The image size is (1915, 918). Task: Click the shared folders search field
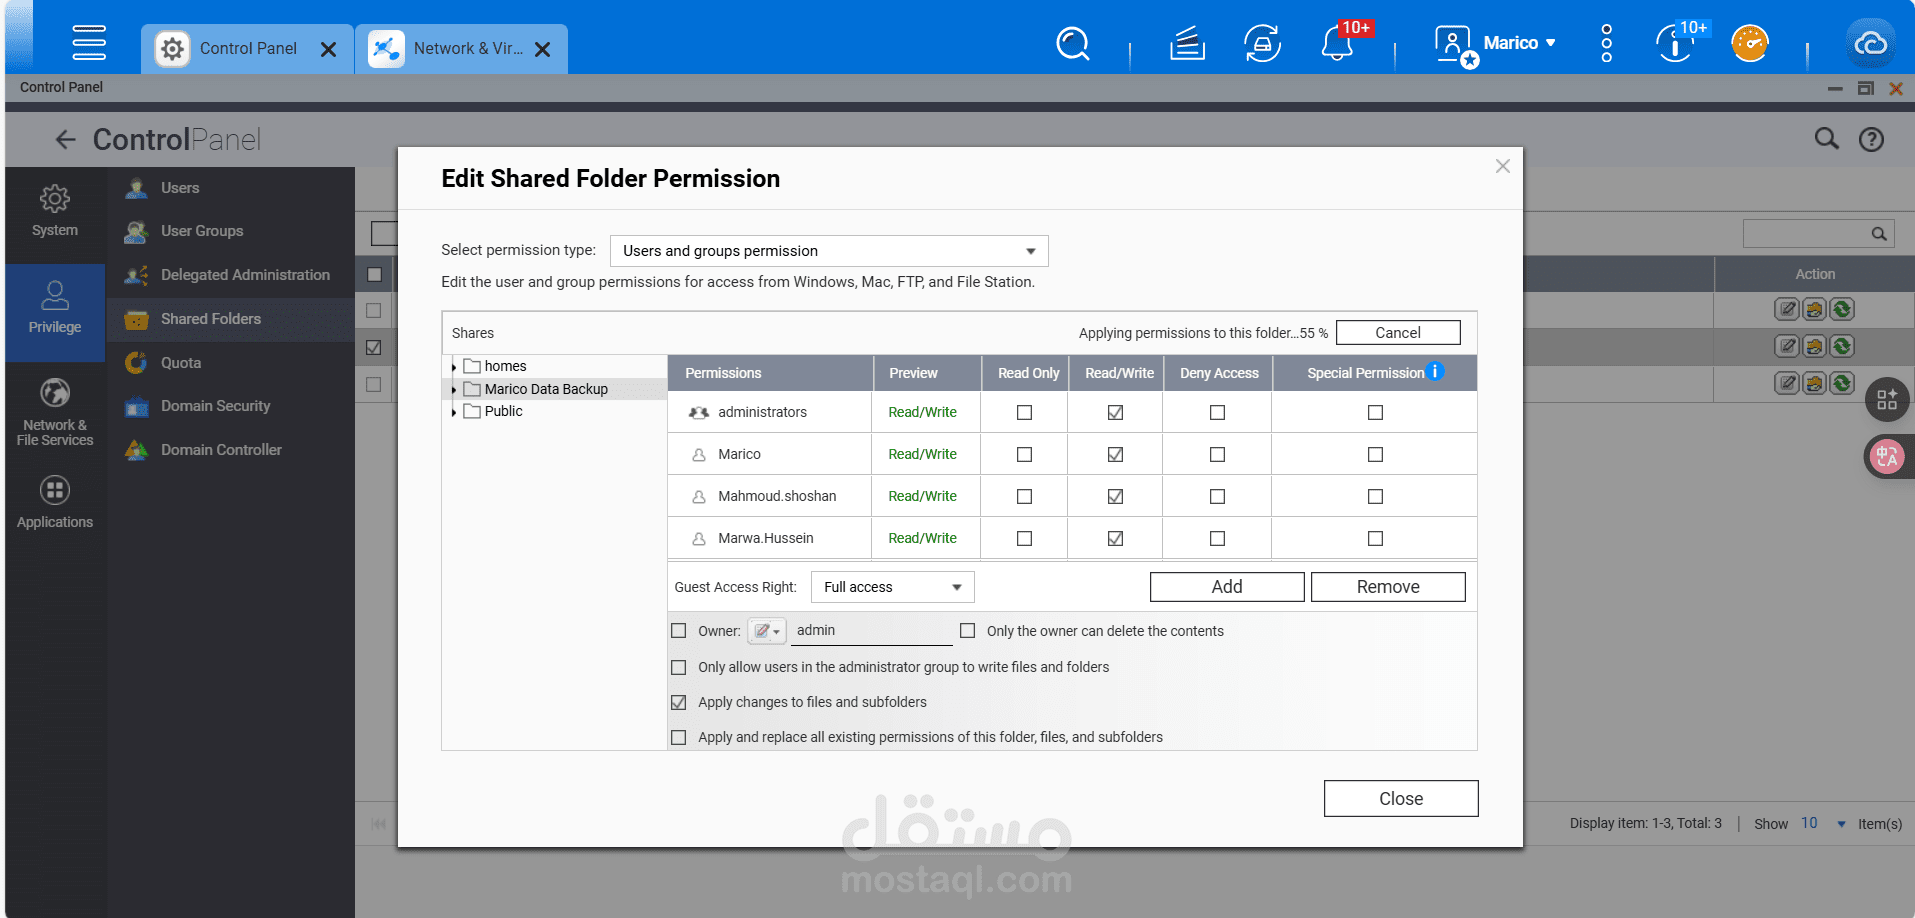click(x=1808, y=234)
